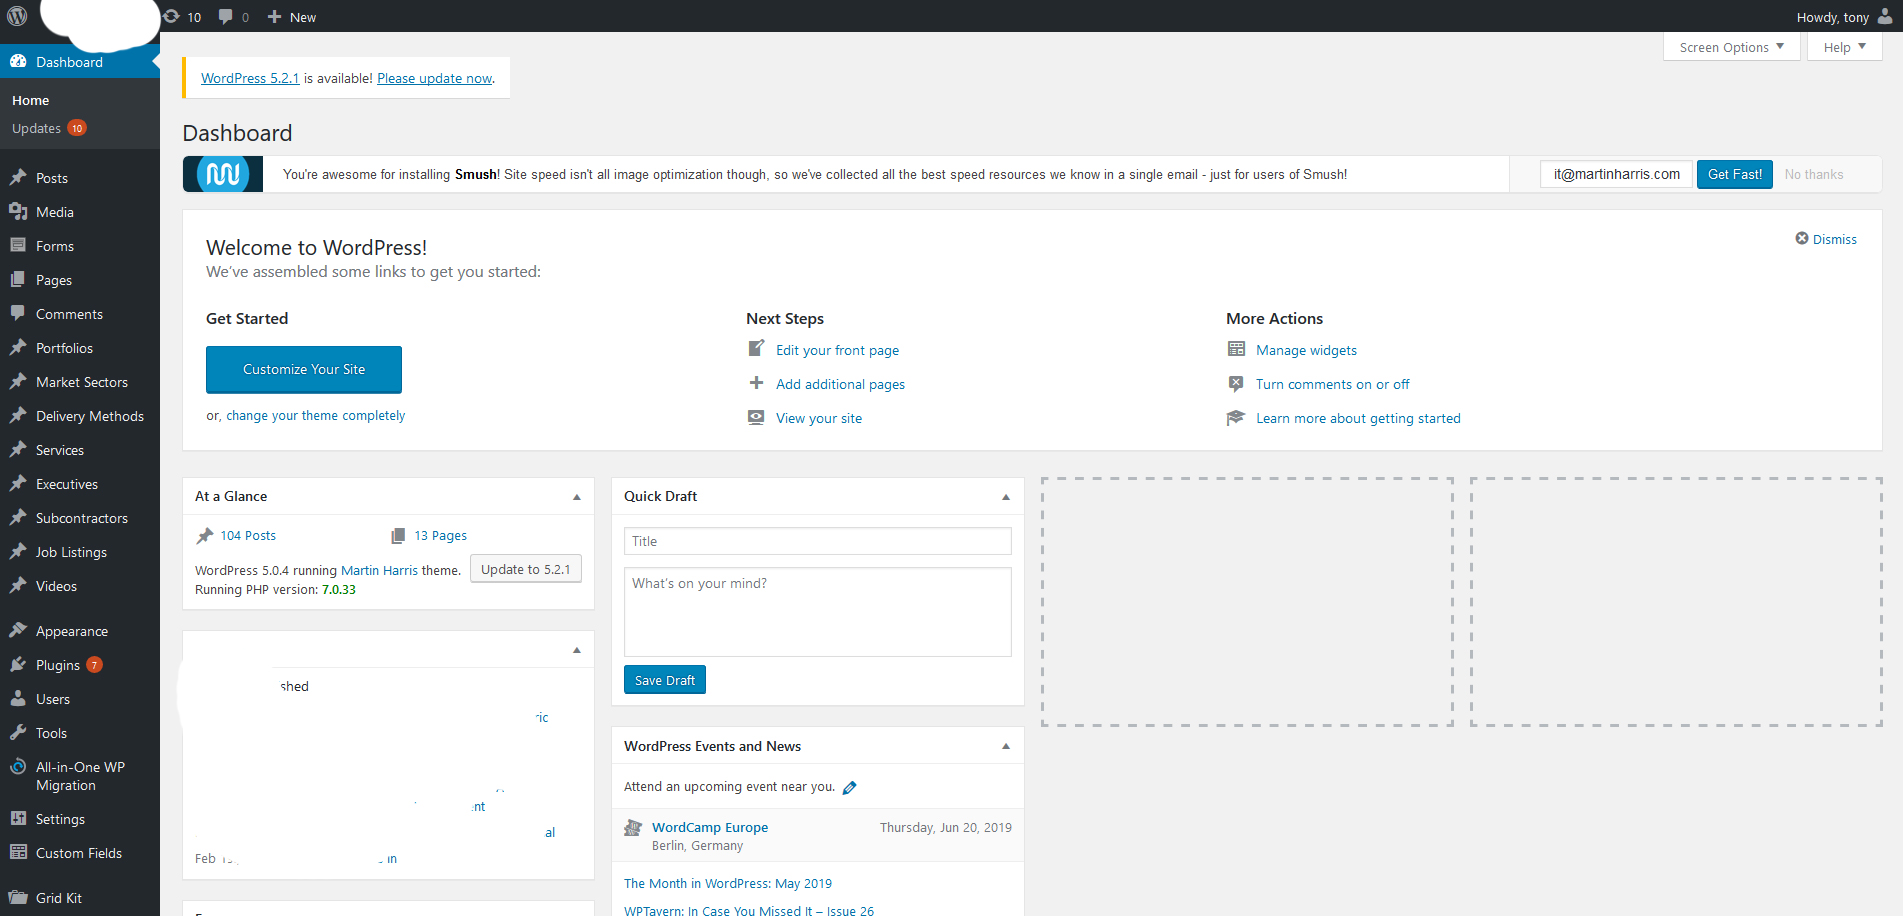The width and height of the screenshot is (1903, 916).
Task: Click the graduation cap getting started icon
Action: (1237, 417)
